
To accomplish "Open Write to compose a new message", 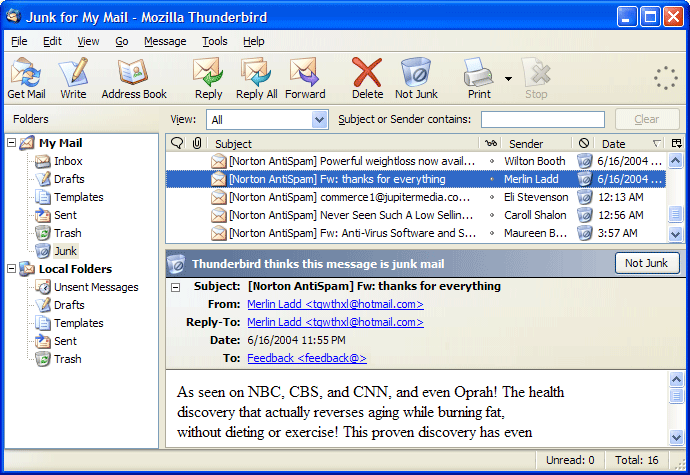I will [x=73, y=78].
